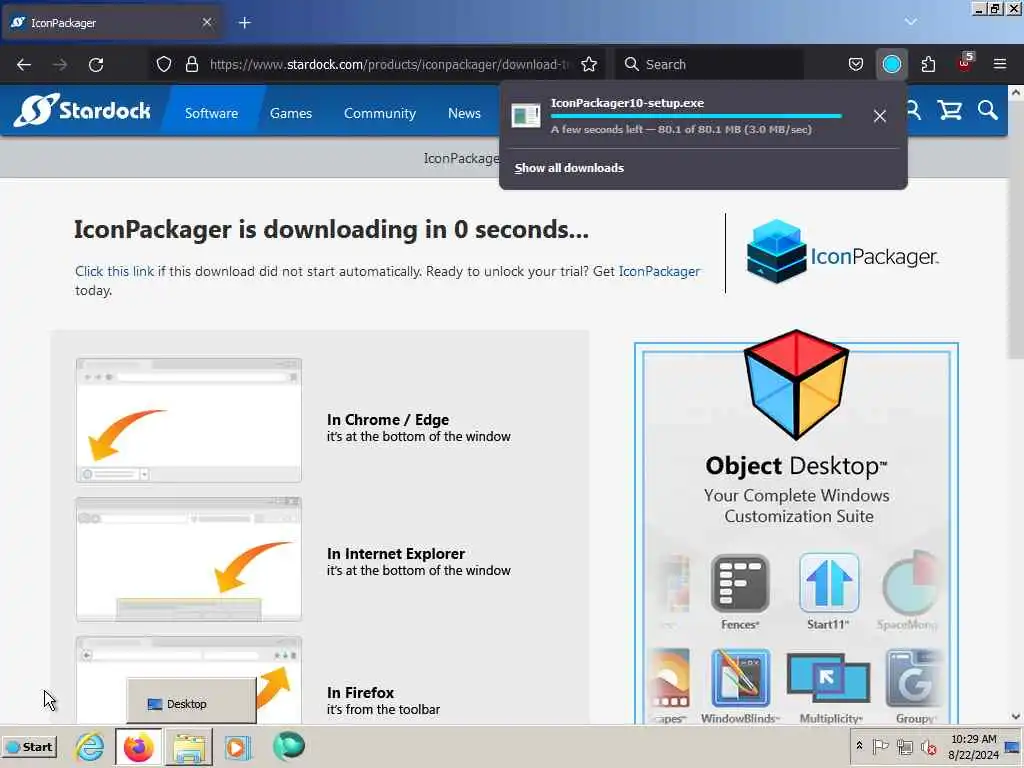
Task: Go back using the browser back arrow
Action: click(24, 65)
